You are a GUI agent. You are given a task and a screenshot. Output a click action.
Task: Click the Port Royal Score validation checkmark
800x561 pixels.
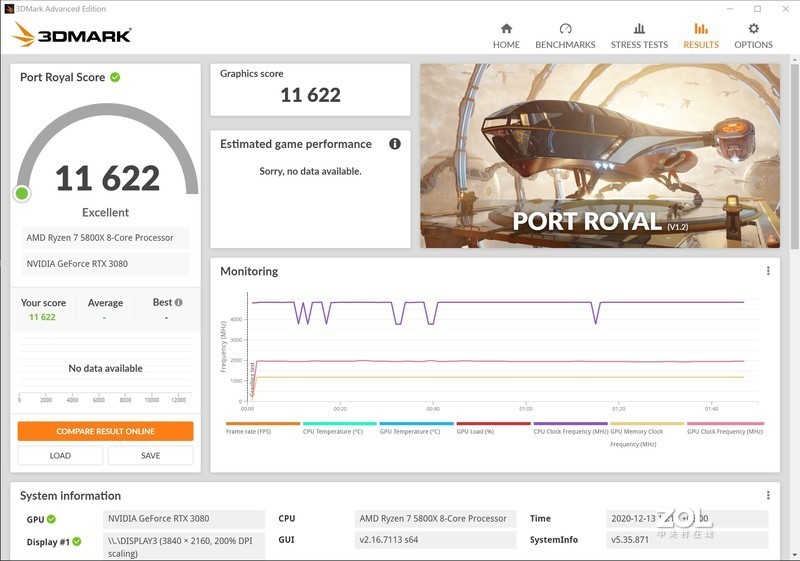tap(115, 77)
